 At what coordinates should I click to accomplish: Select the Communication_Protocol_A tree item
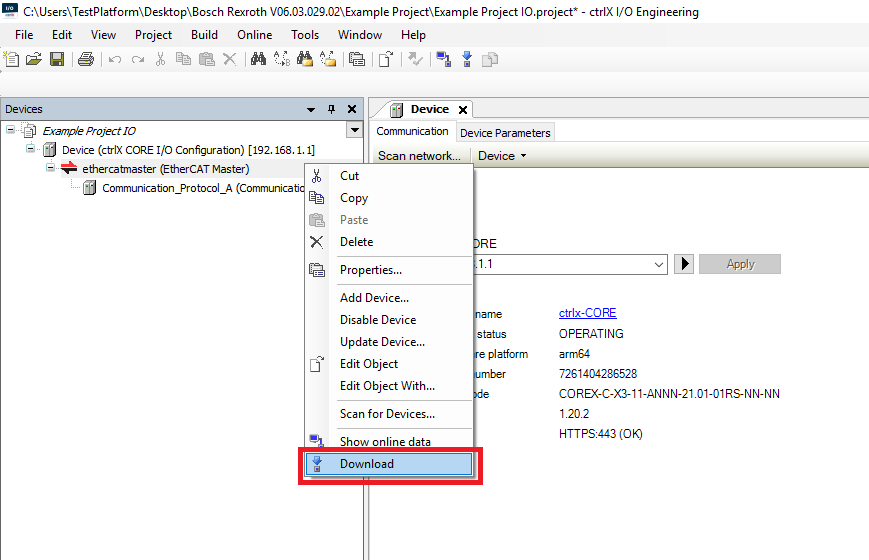click(202, 188)
